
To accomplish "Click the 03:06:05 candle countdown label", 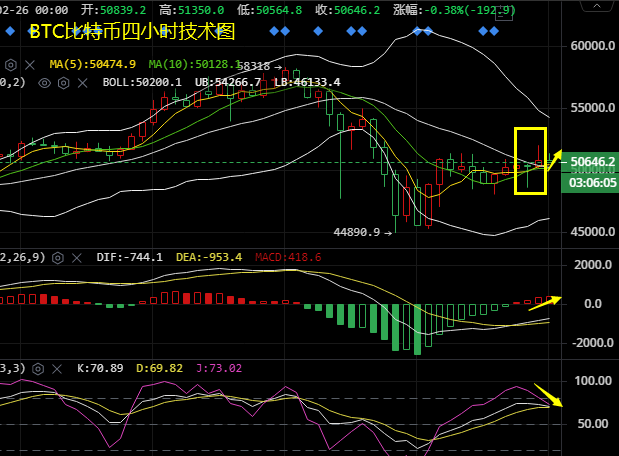I will pos(592,183).
